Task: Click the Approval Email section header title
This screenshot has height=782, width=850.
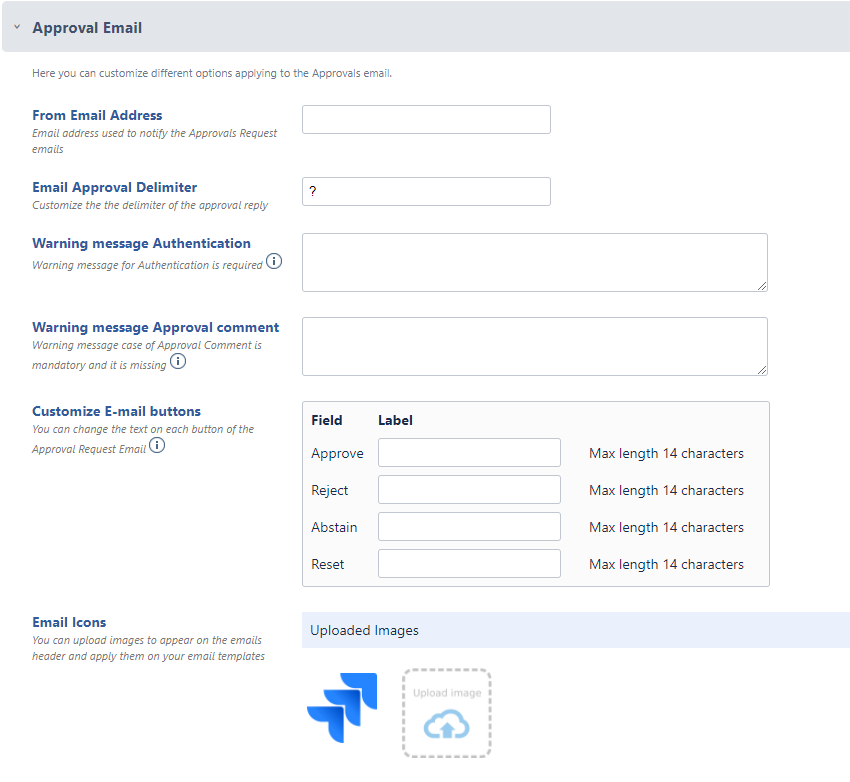Action: point(87,28)
